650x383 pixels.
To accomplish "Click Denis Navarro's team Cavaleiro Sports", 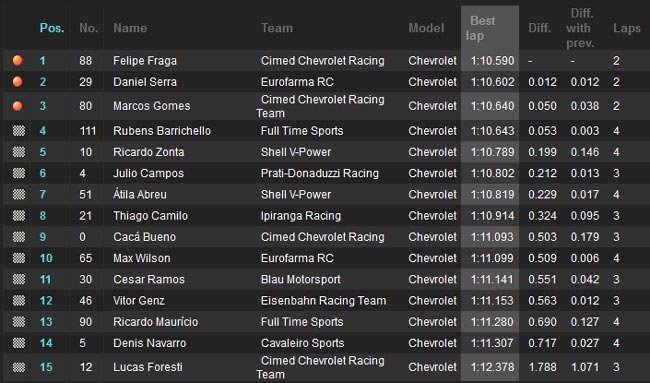I will (x=303, y=343).
